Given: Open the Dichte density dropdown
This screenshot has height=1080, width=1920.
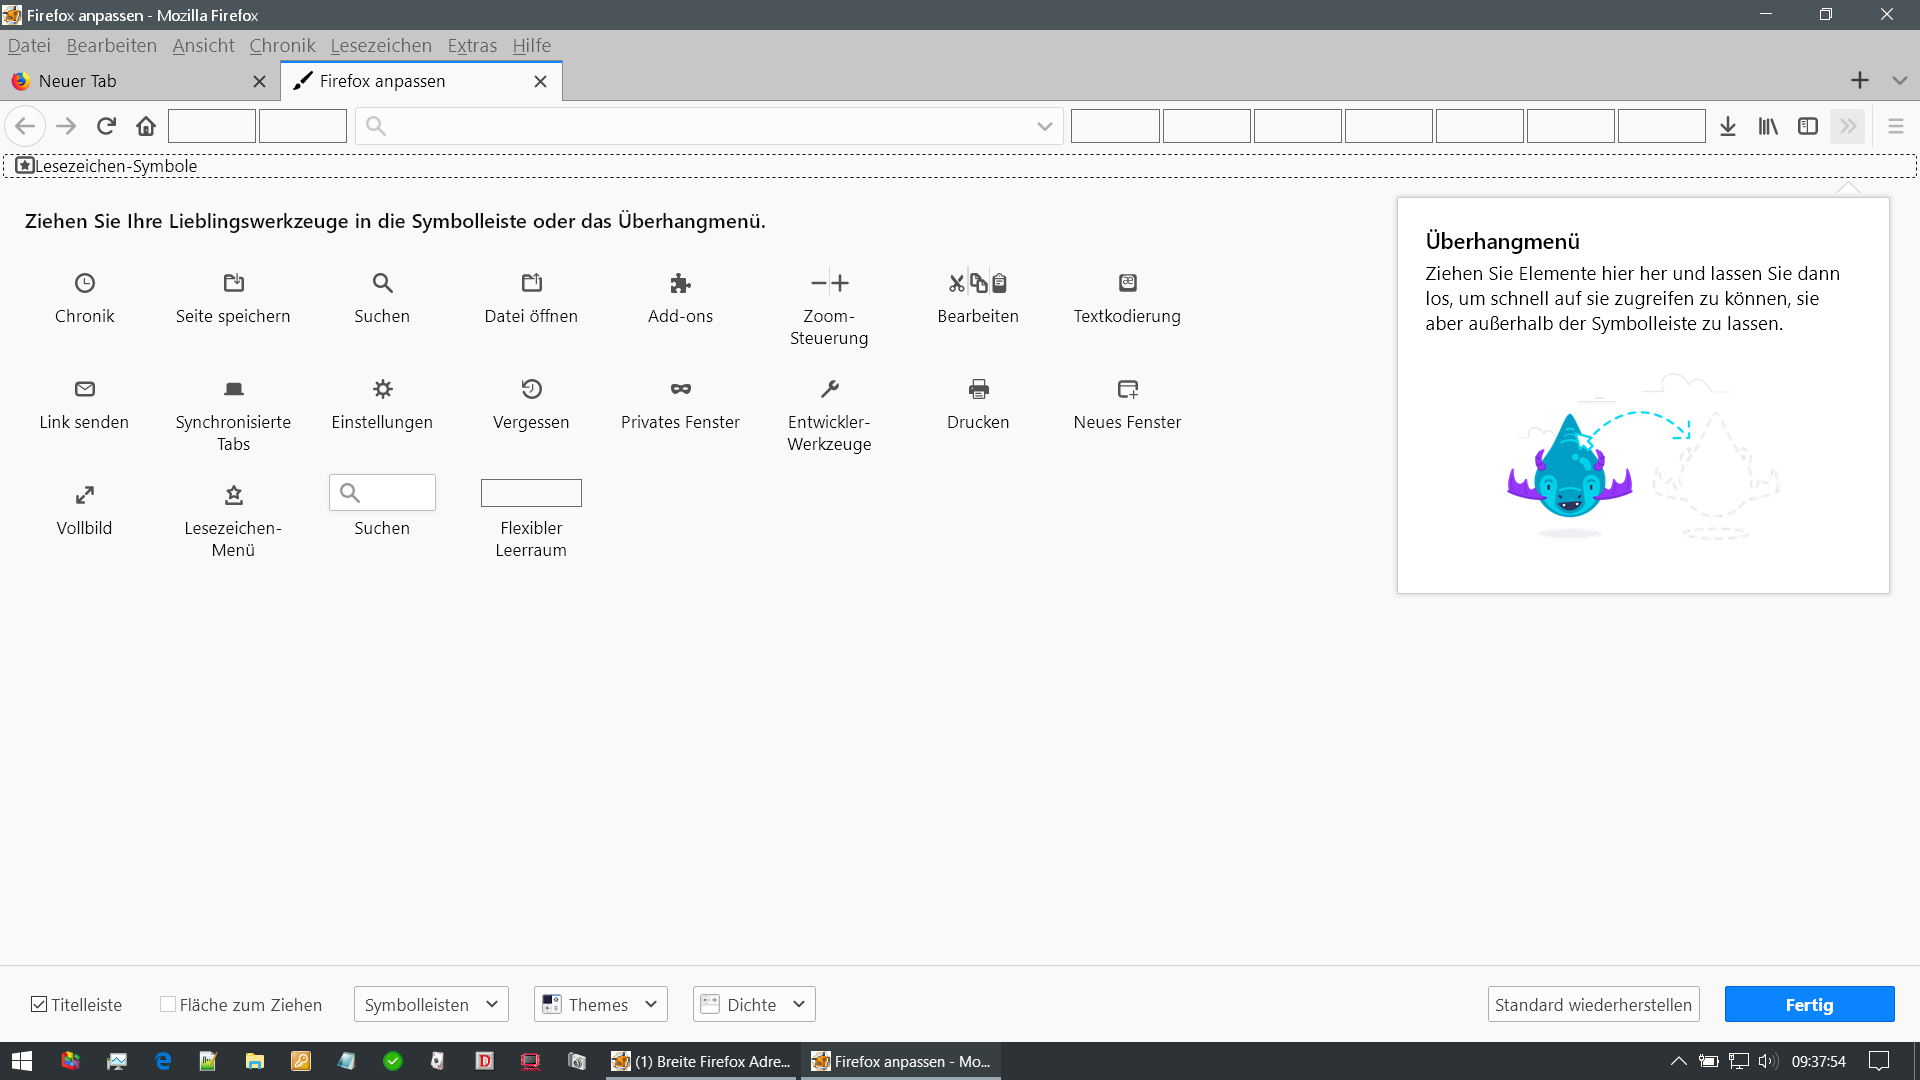Looking at the screenshot, I should click(754, 1004).
